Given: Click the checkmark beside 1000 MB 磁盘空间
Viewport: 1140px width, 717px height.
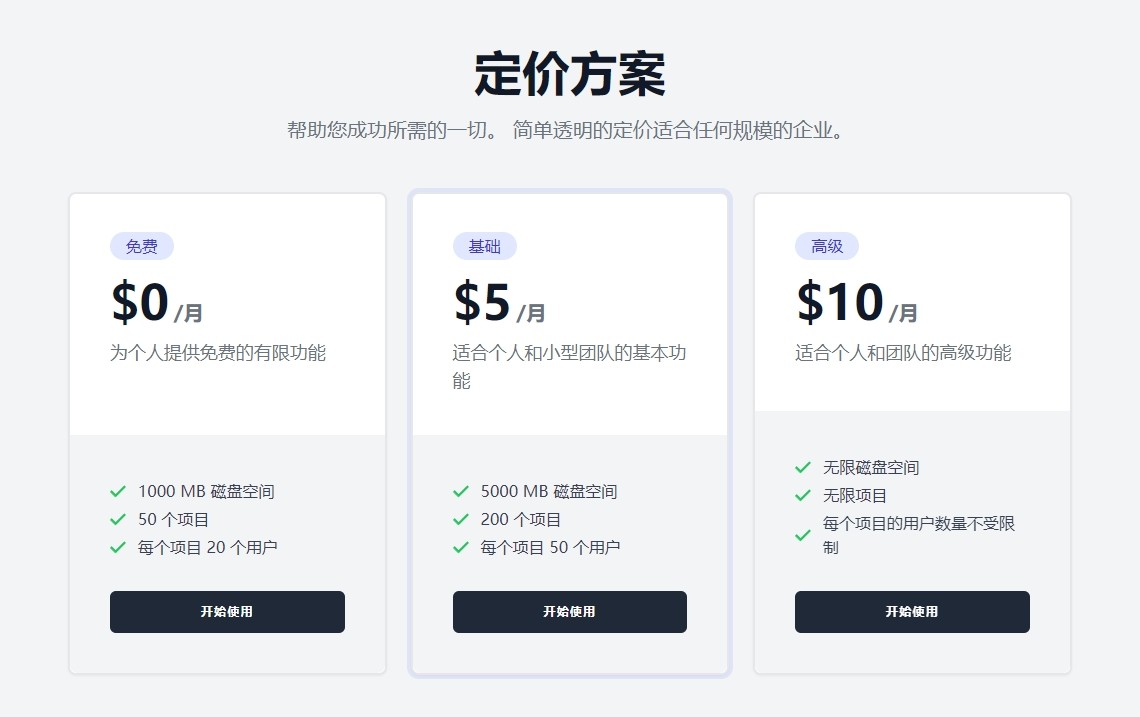Looking at the screenshot, I should click(118, 492).
